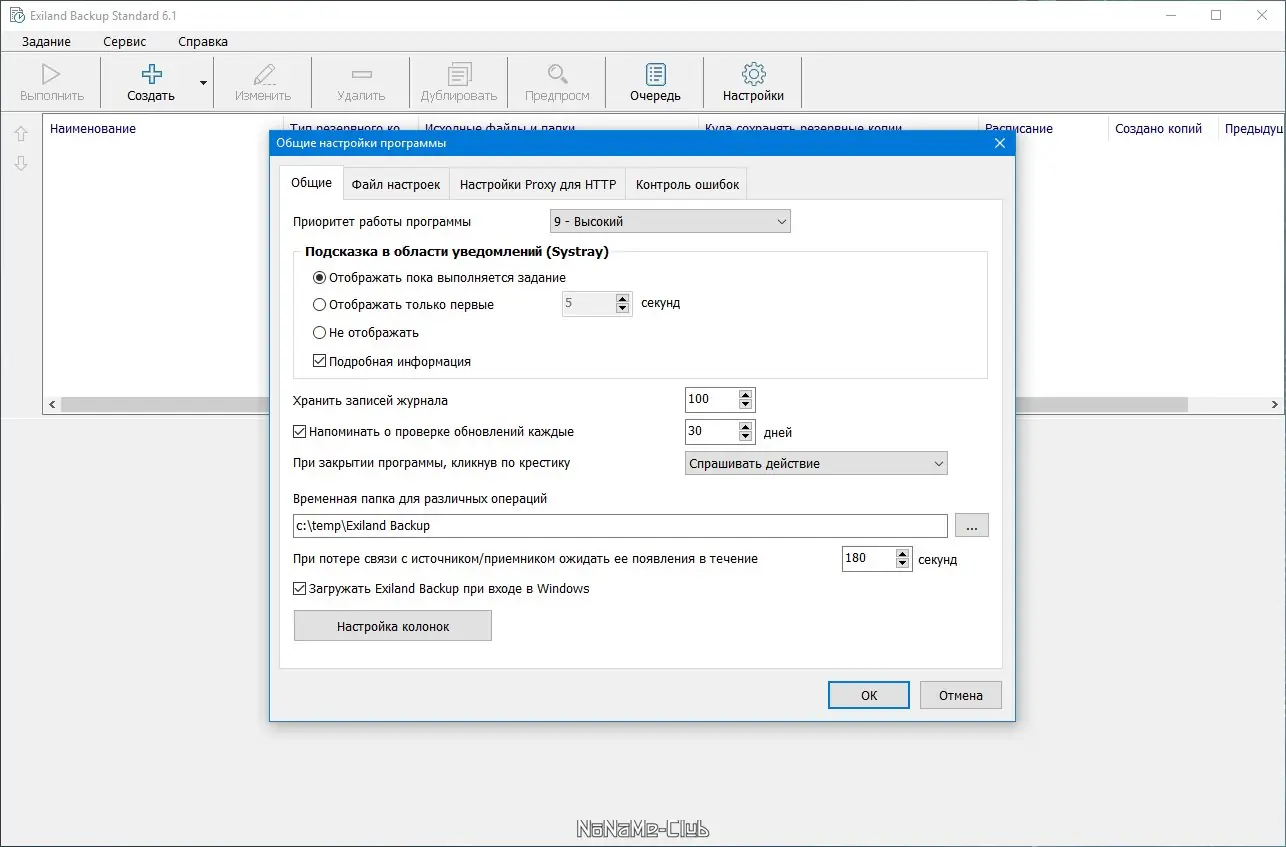Select Отображать только первые radio option
The width and height of the screenshot is (1286, 847).
[320, 304]
